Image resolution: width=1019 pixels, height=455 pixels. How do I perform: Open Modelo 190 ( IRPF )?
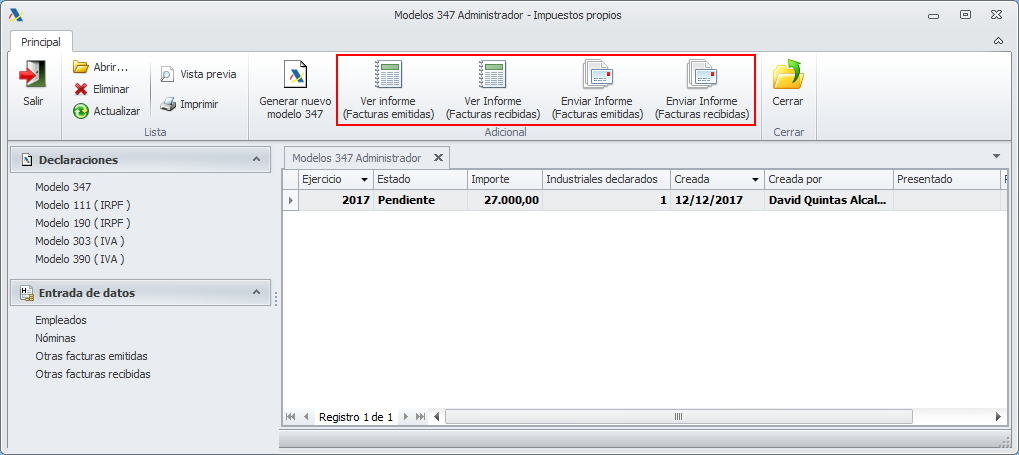pyautogui.click(x=83, y=223)
